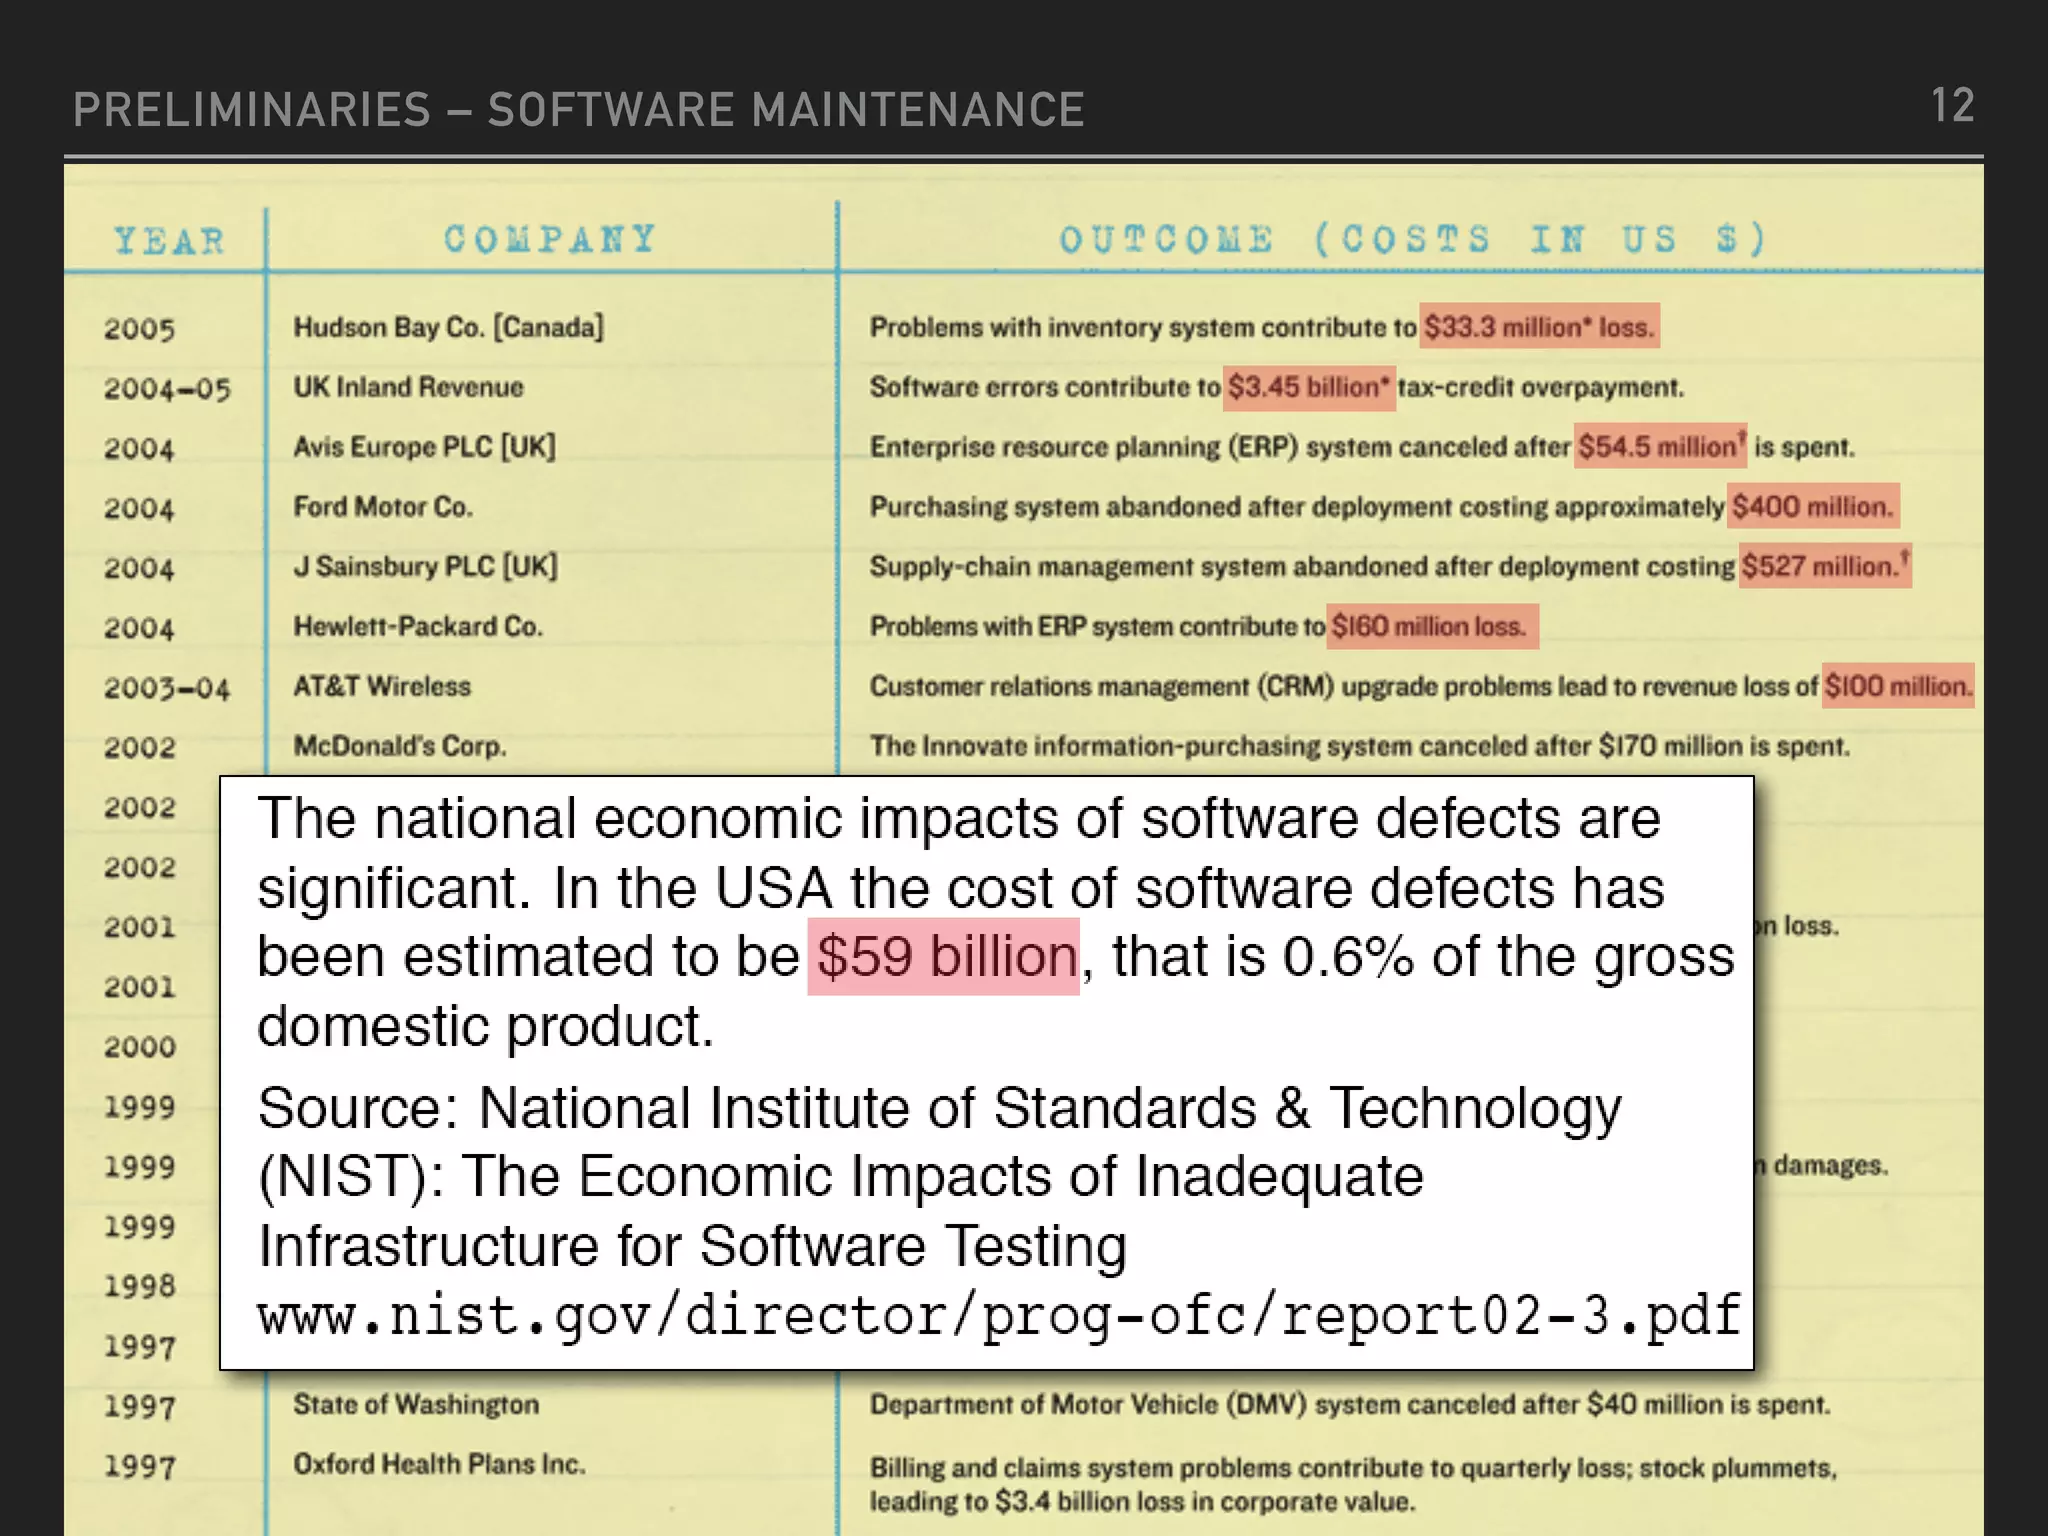2048x1536 pixels.
Task: Select the 'Hudson Bay Co. [Canada]' company entry
Action: (x=448, y=327)
